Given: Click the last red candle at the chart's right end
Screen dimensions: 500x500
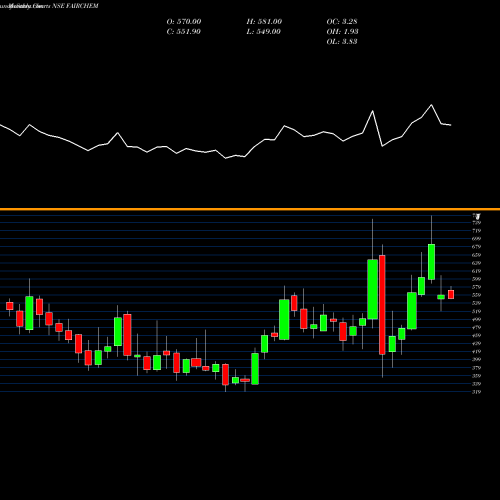Looking at the screenshot, I should point(451,294).
